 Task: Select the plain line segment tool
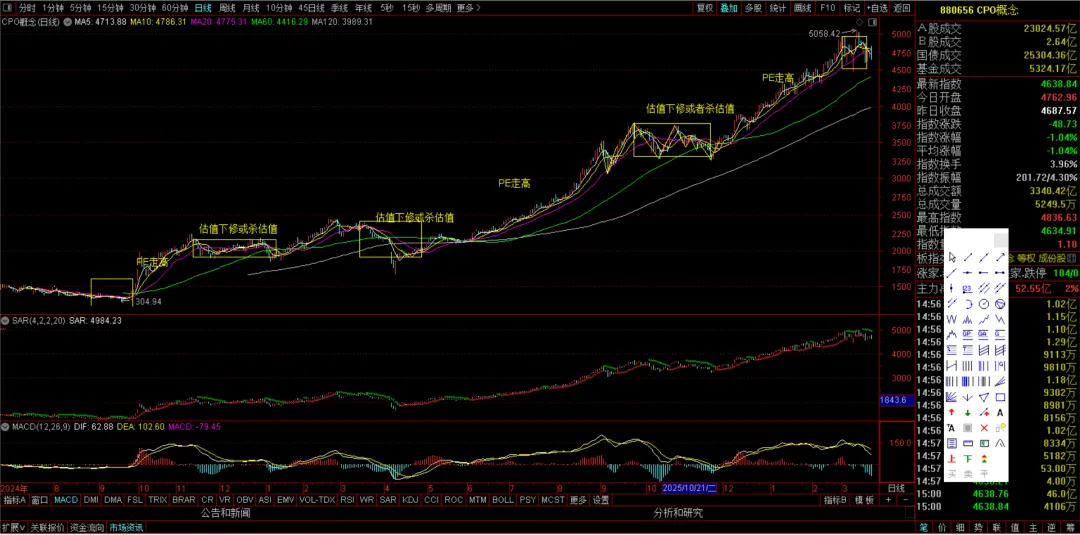(x=968, y=257)
